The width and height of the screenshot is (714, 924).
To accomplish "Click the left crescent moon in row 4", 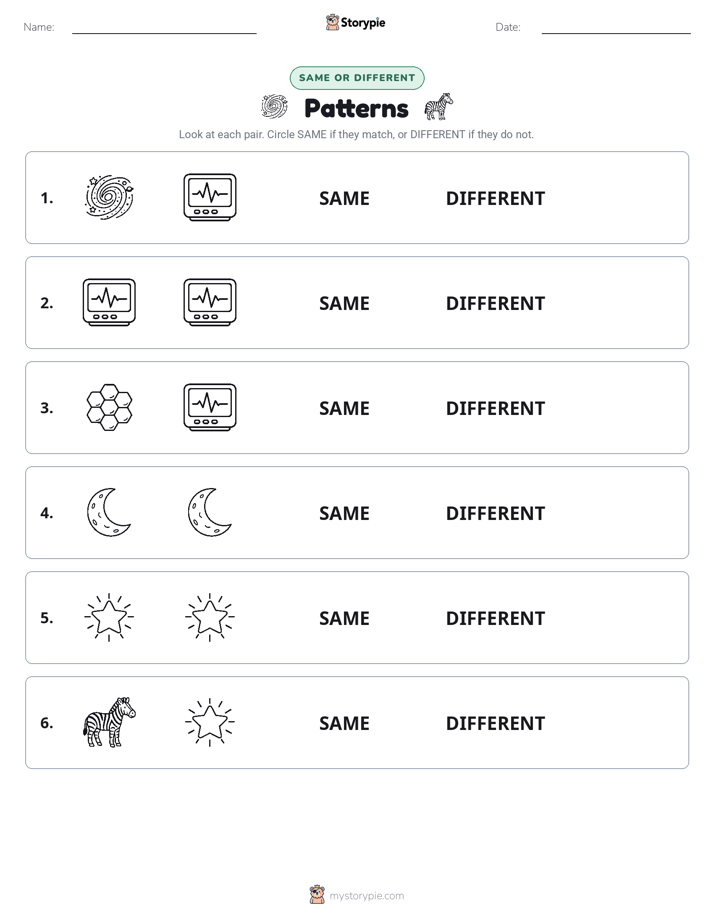I will pos(108,512).
